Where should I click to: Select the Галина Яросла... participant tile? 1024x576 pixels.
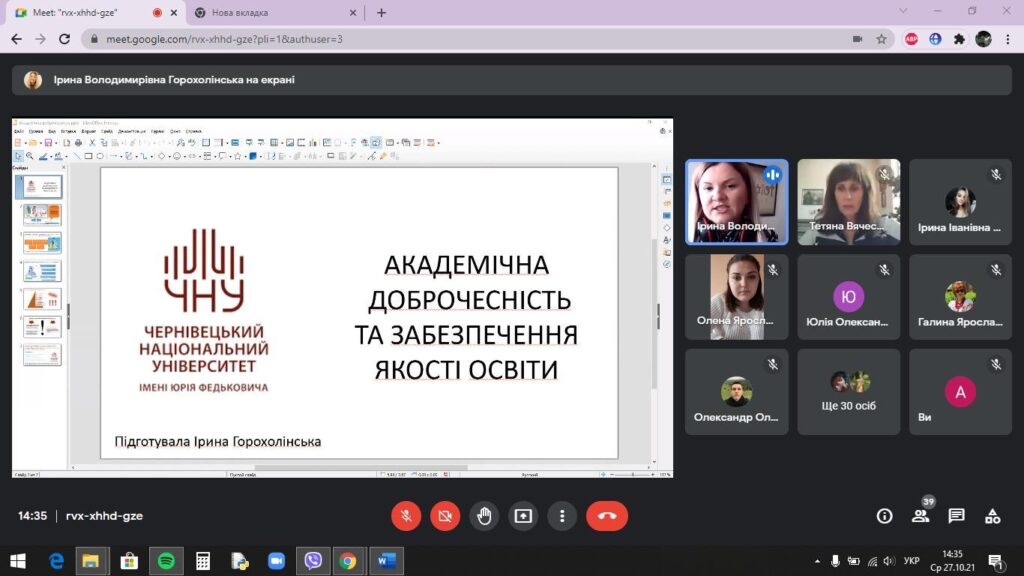[x=960, y=297]
